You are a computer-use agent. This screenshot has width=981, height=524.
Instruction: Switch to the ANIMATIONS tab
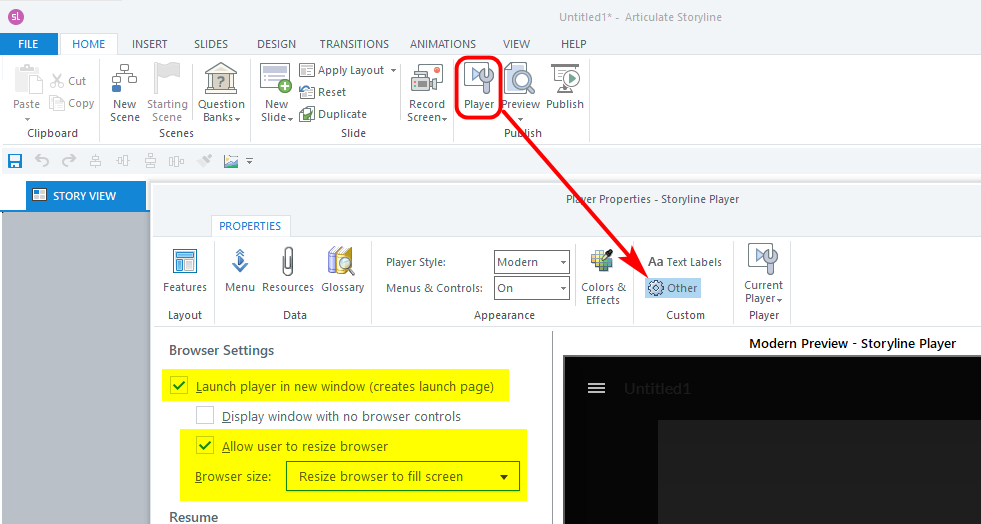coord(443,44)
